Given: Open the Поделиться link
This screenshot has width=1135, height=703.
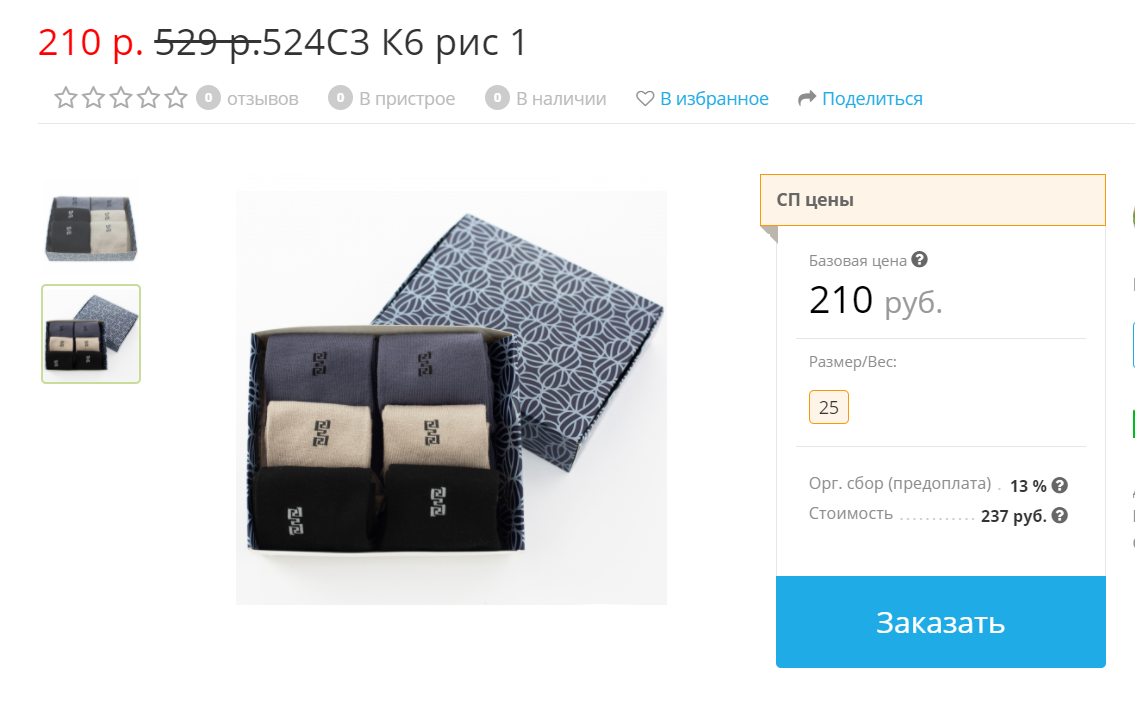Looking at the screenshot, I should coord(872,98).
